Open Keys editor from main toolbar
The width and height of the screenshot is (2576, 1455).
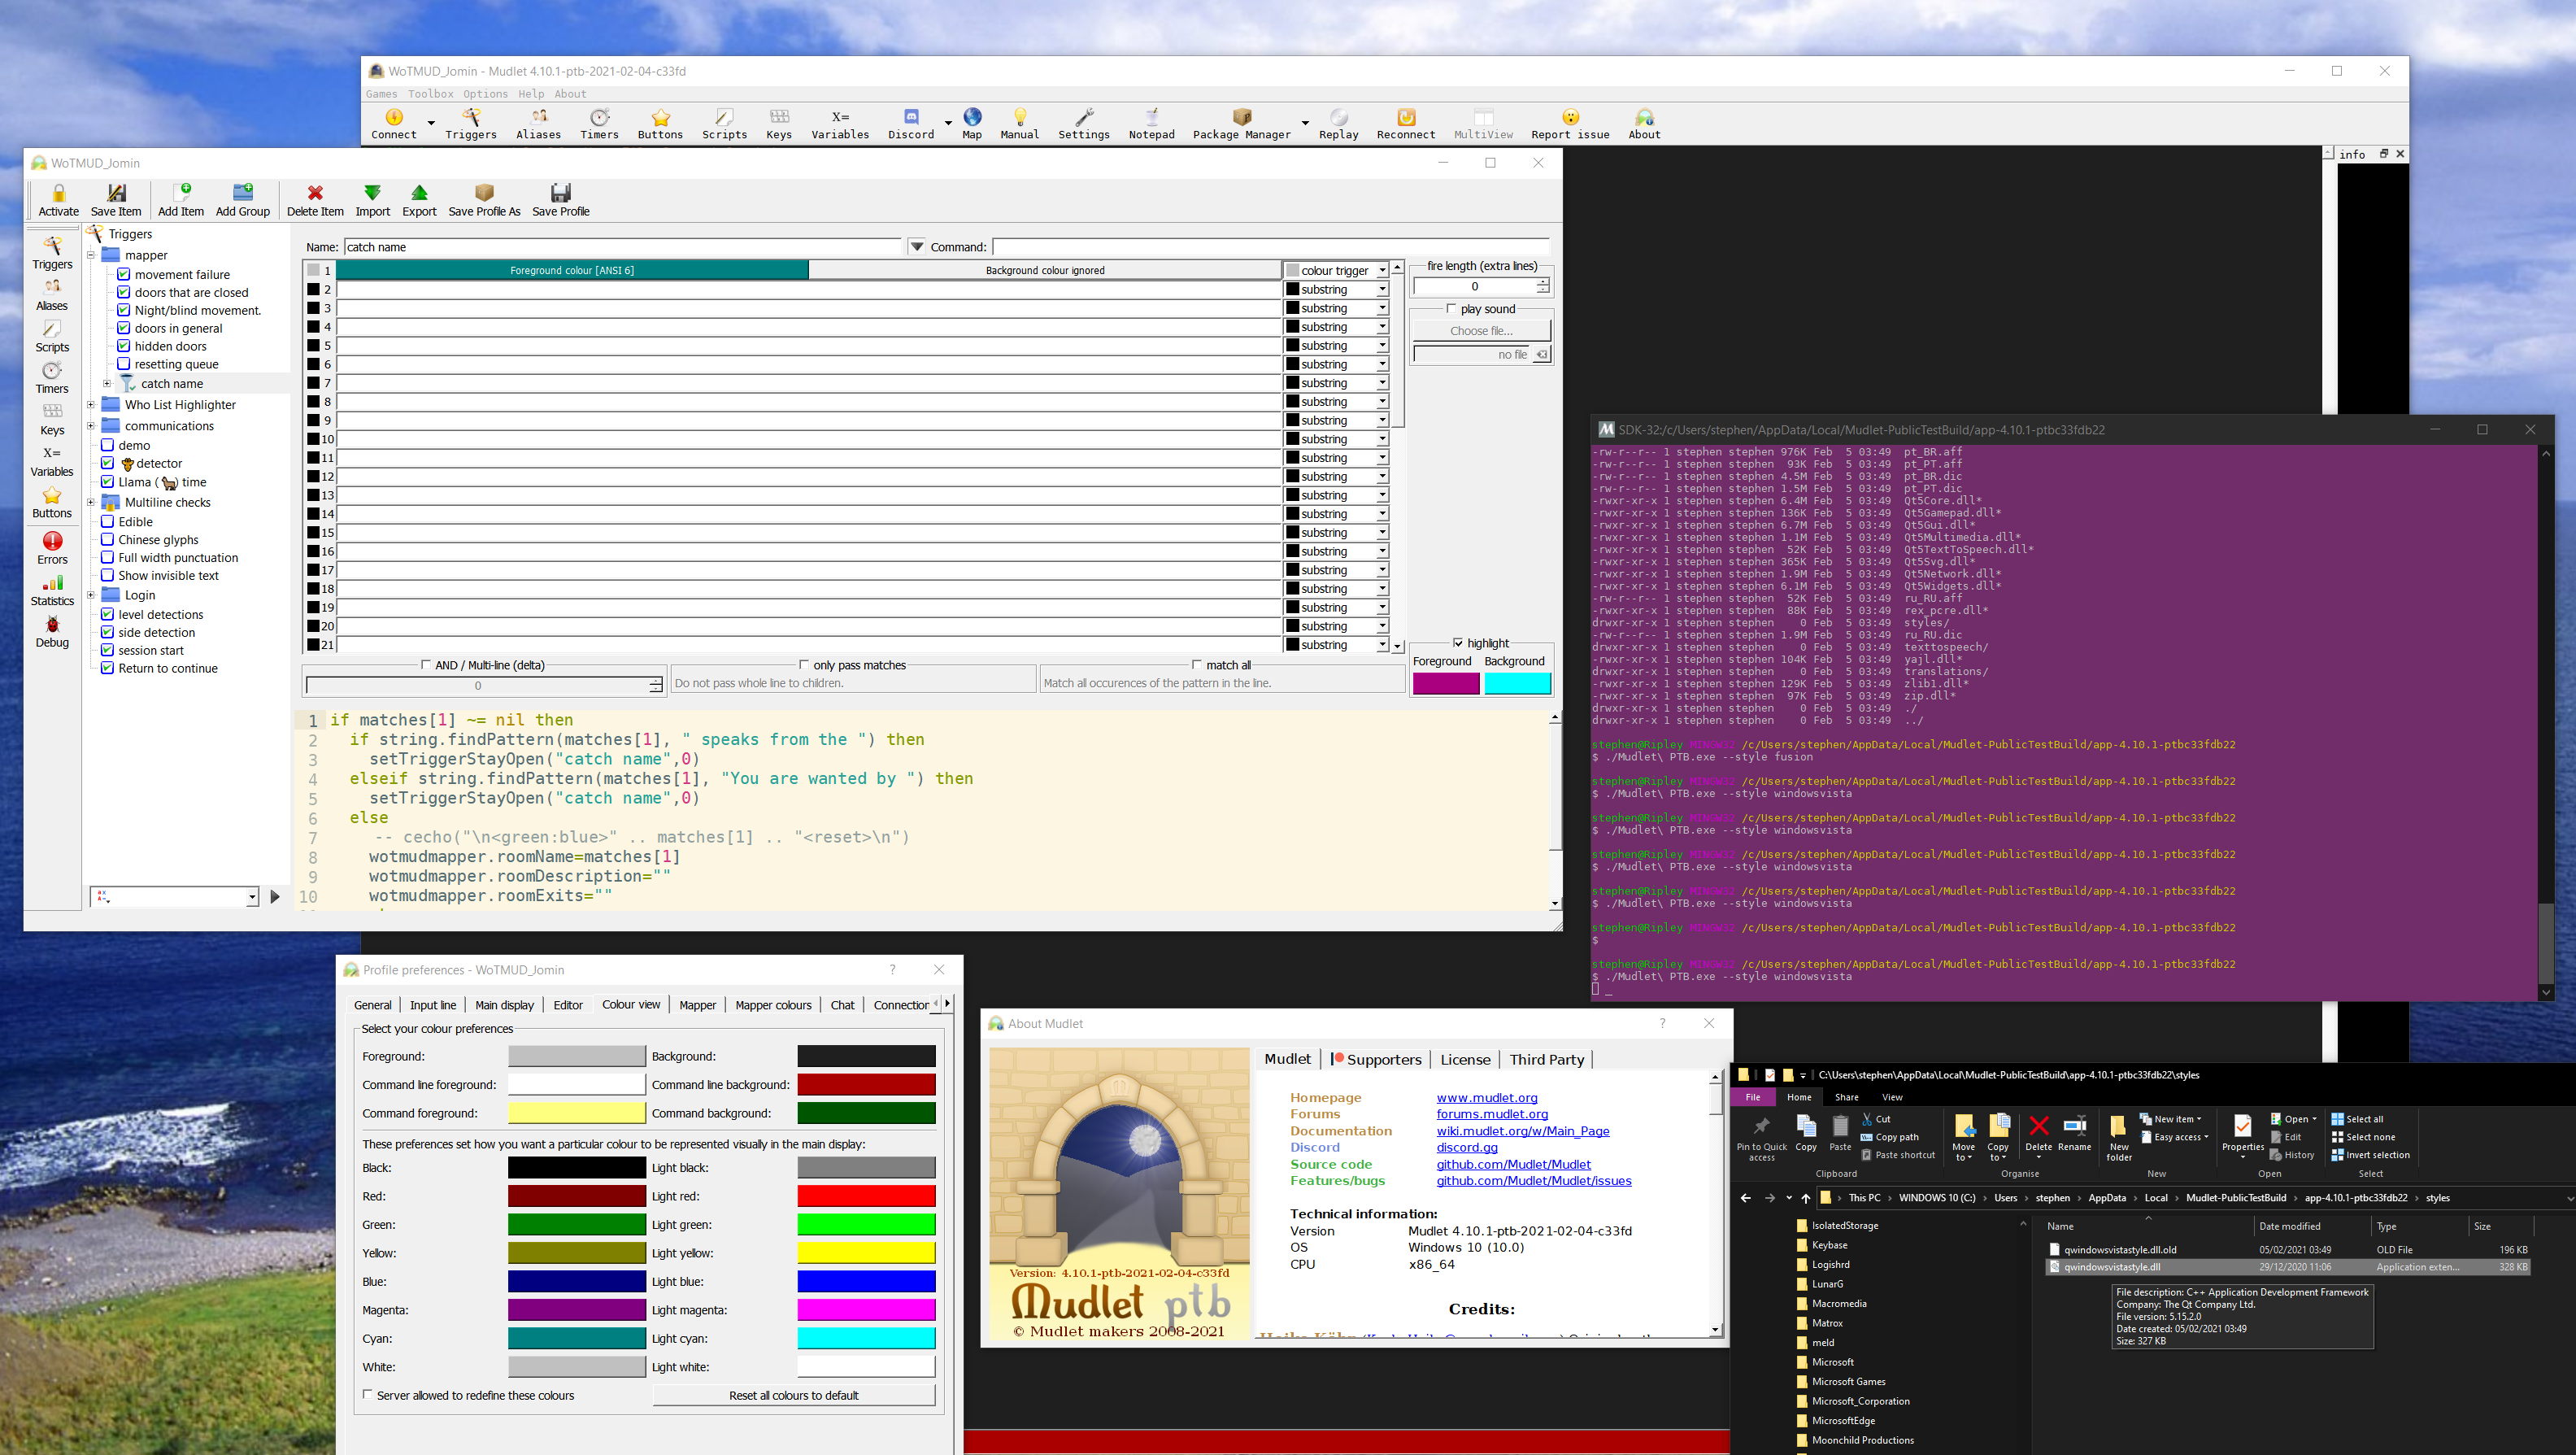coord(779,124)
